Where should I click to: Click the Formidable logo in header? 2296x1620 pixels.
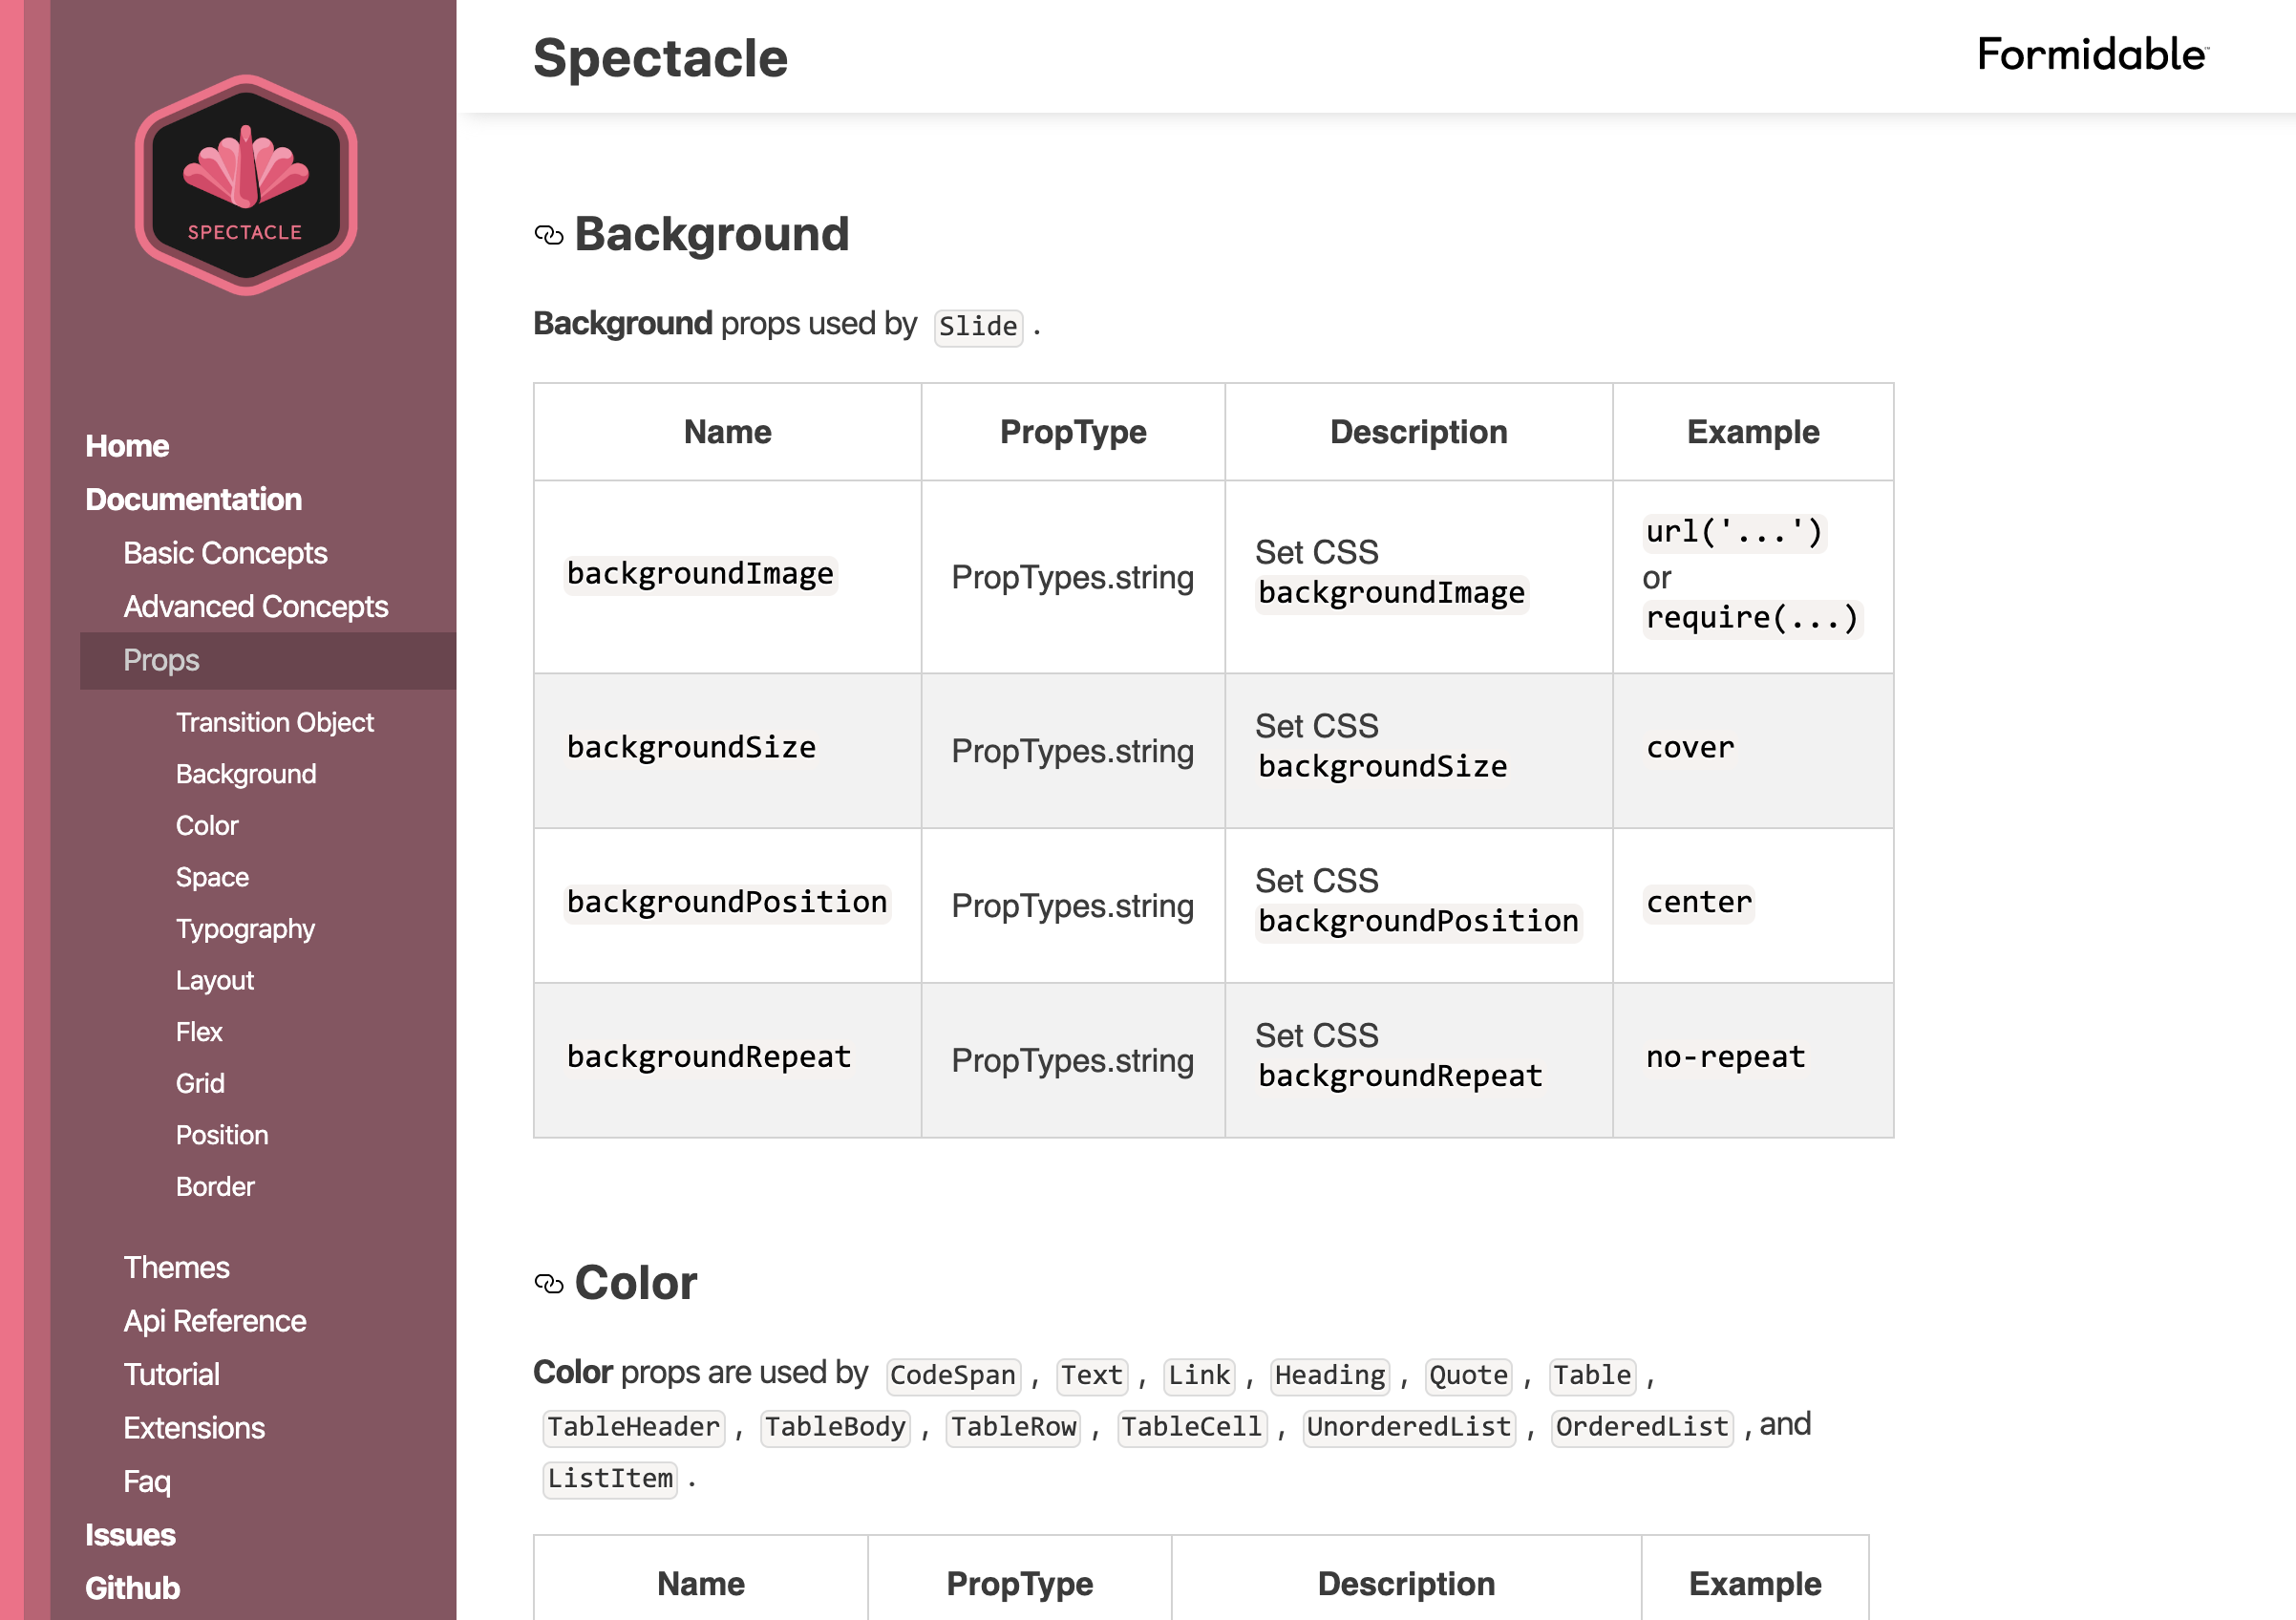click(2092, 55)
